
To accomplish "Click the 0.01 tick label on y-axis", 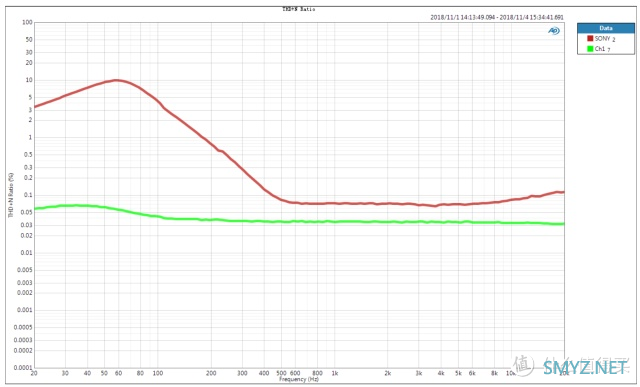I will pos(27,253).
